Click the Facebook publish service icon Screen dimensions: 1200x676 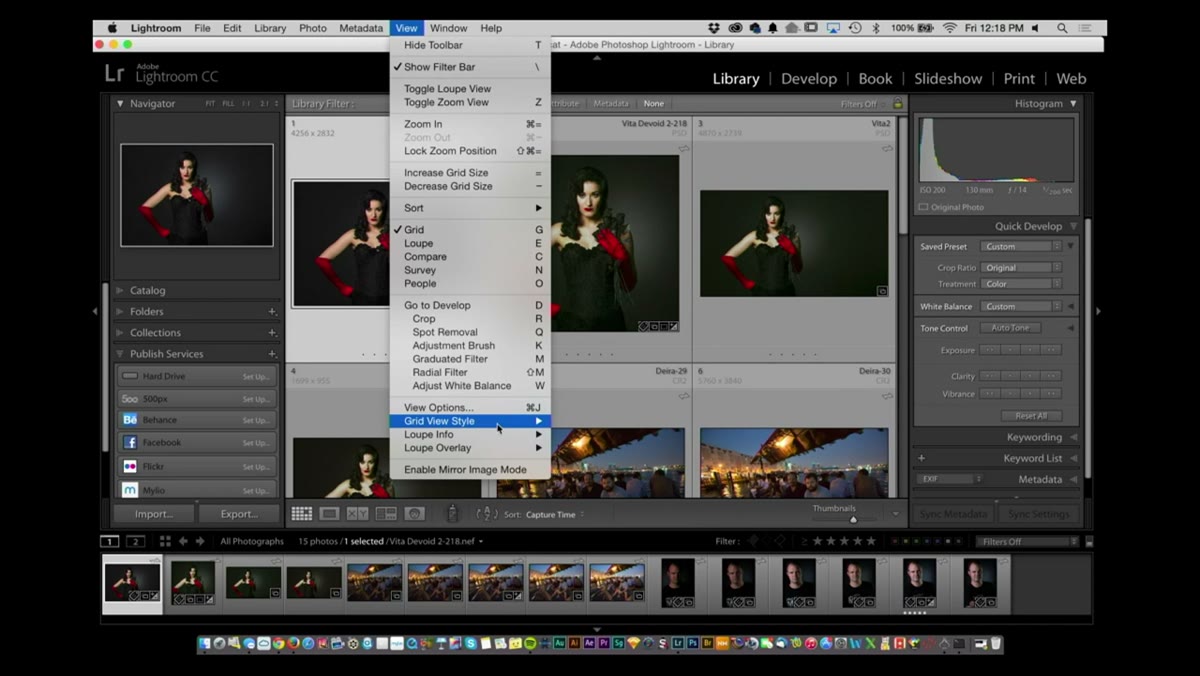[x=130, y=442]
